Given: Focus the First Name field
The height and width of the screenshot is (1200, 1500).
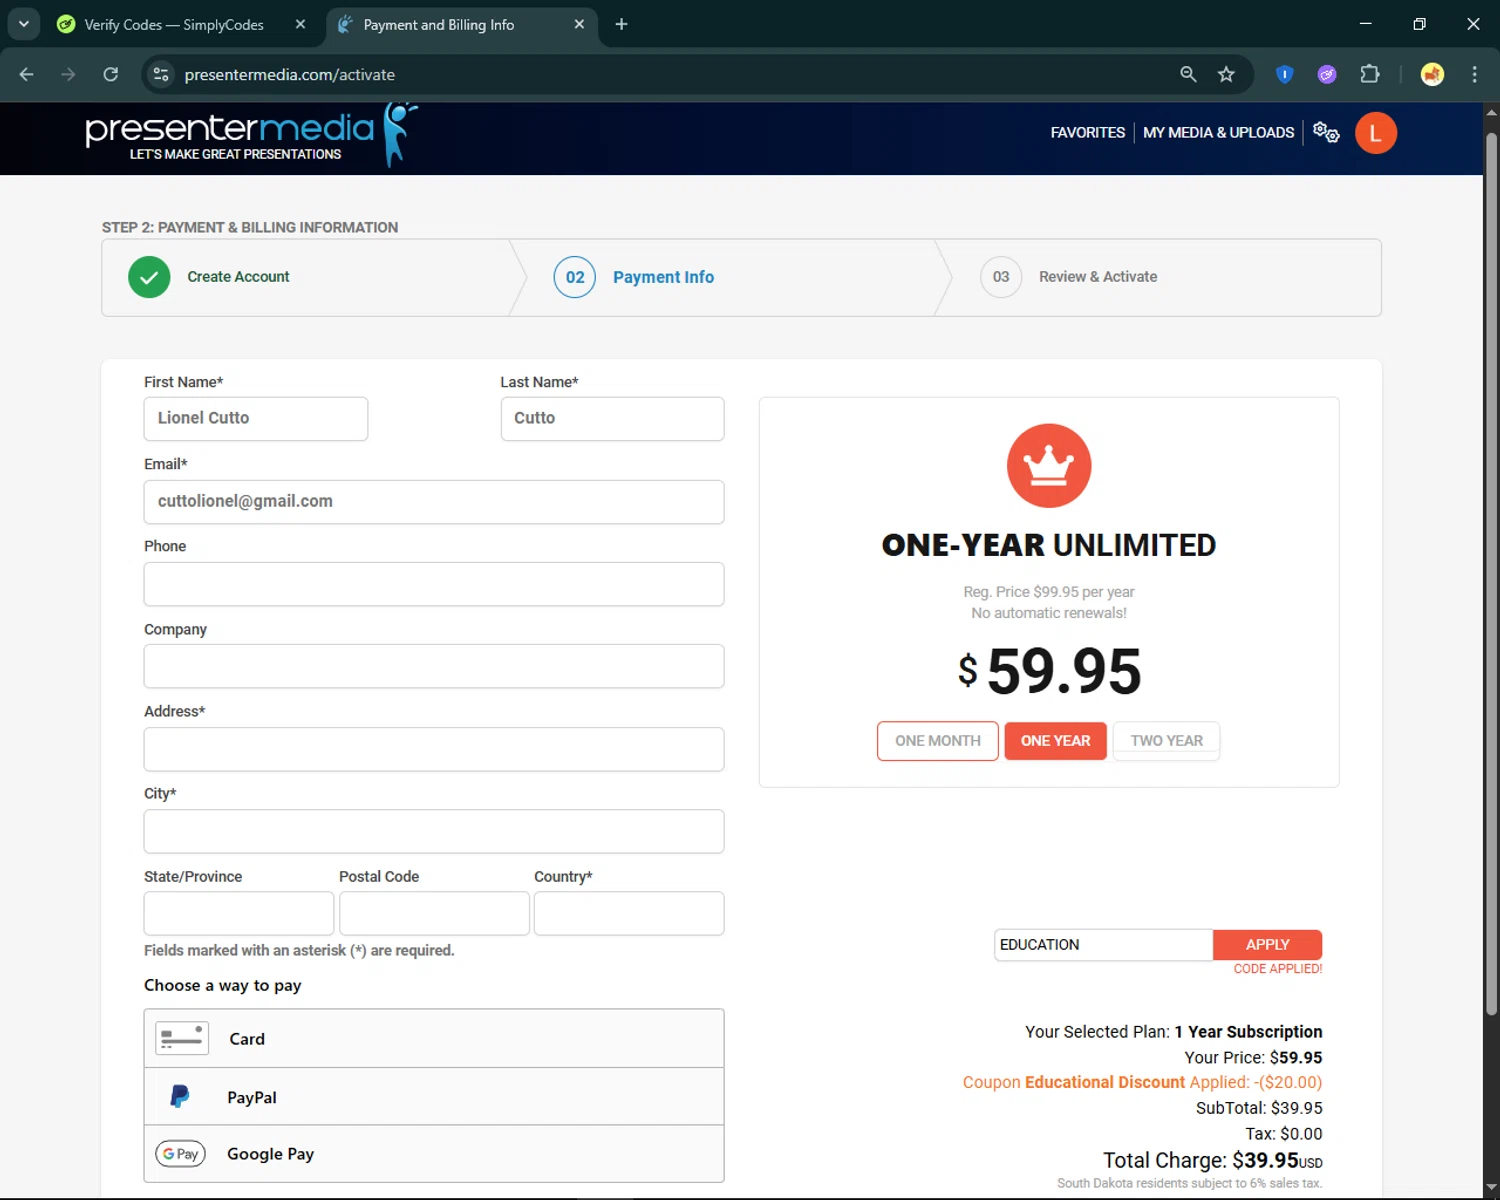Looking at the screenshot, I should click(x=256, y=419).
